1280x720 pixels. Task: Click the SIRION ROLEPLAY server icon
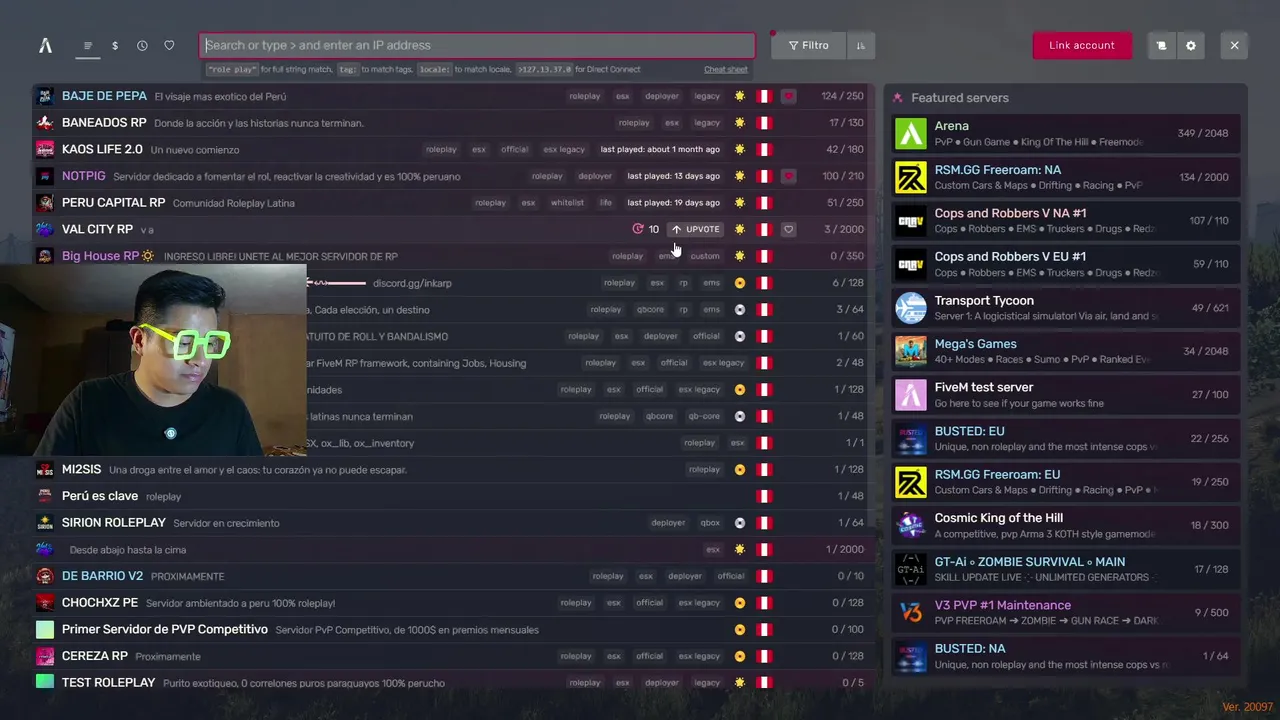(x=45, y=523)
